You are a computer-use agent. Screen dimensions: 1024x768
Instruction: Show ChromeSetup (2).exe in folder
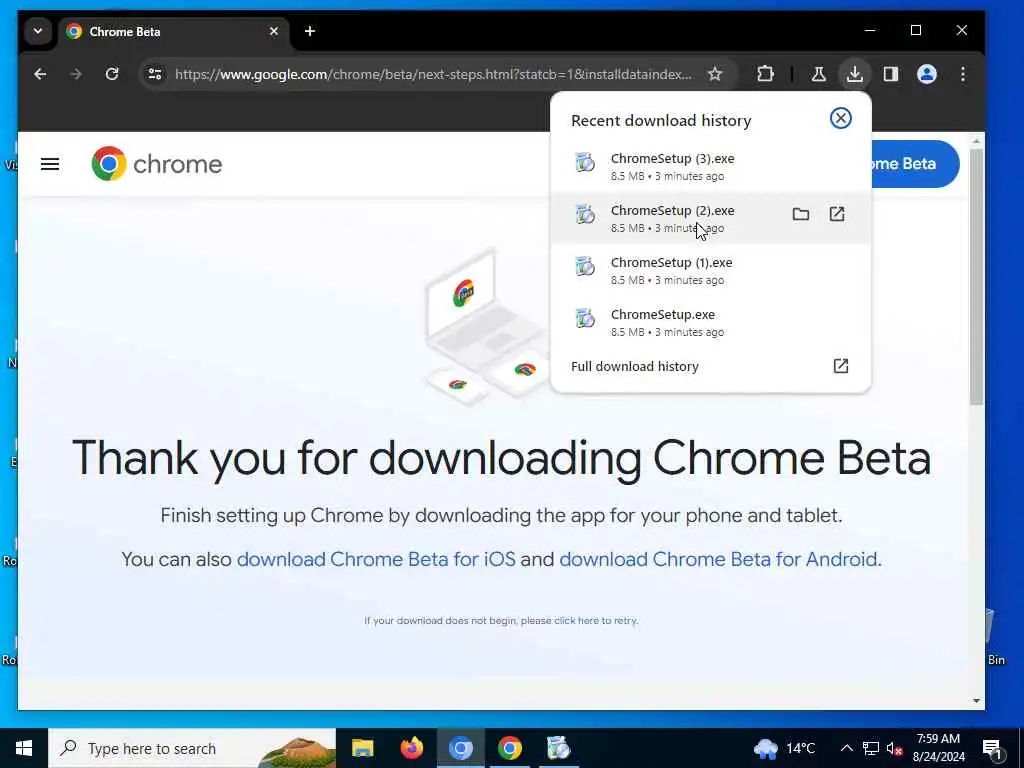point(801,214)
